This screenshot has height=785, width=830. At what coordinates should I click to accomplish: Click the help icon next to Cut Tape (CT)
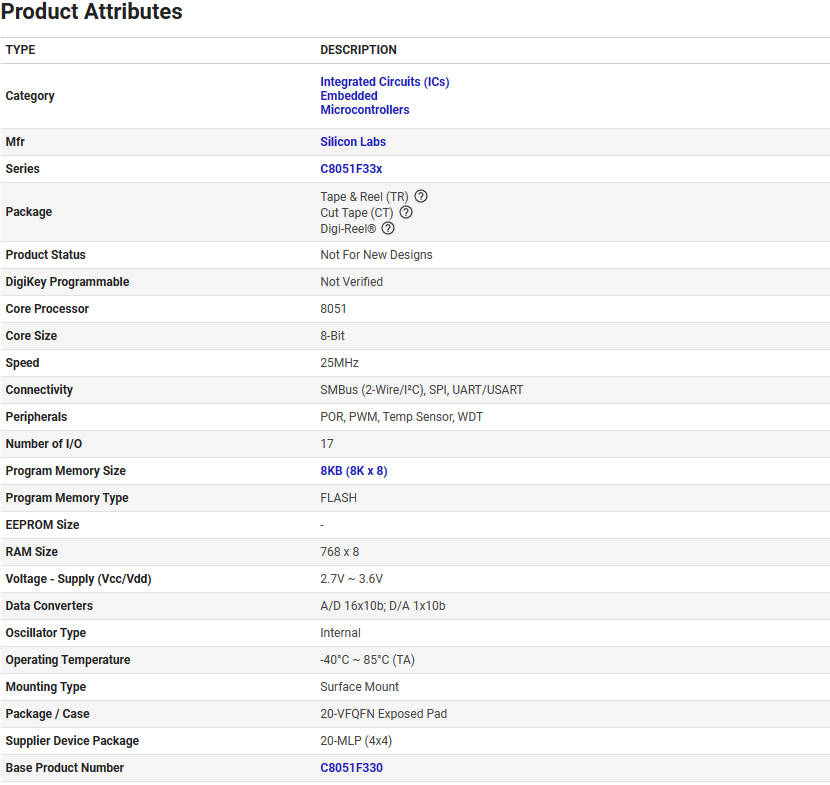tap(406, 212)
